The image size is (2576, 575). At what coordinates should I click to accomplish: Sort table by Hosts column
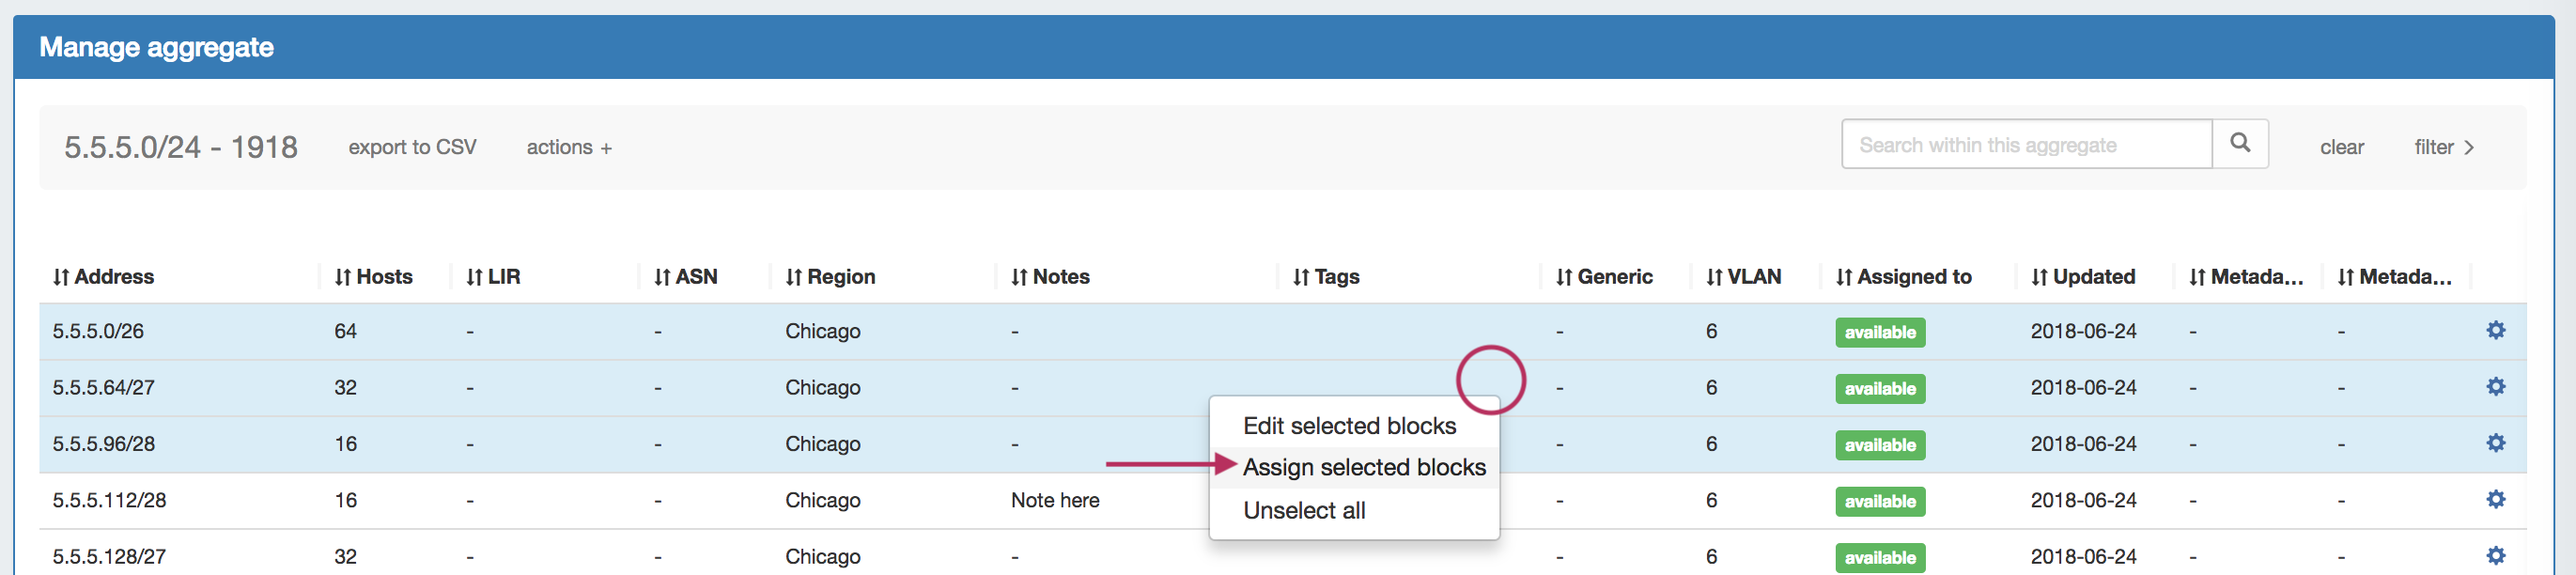(373, 277)
